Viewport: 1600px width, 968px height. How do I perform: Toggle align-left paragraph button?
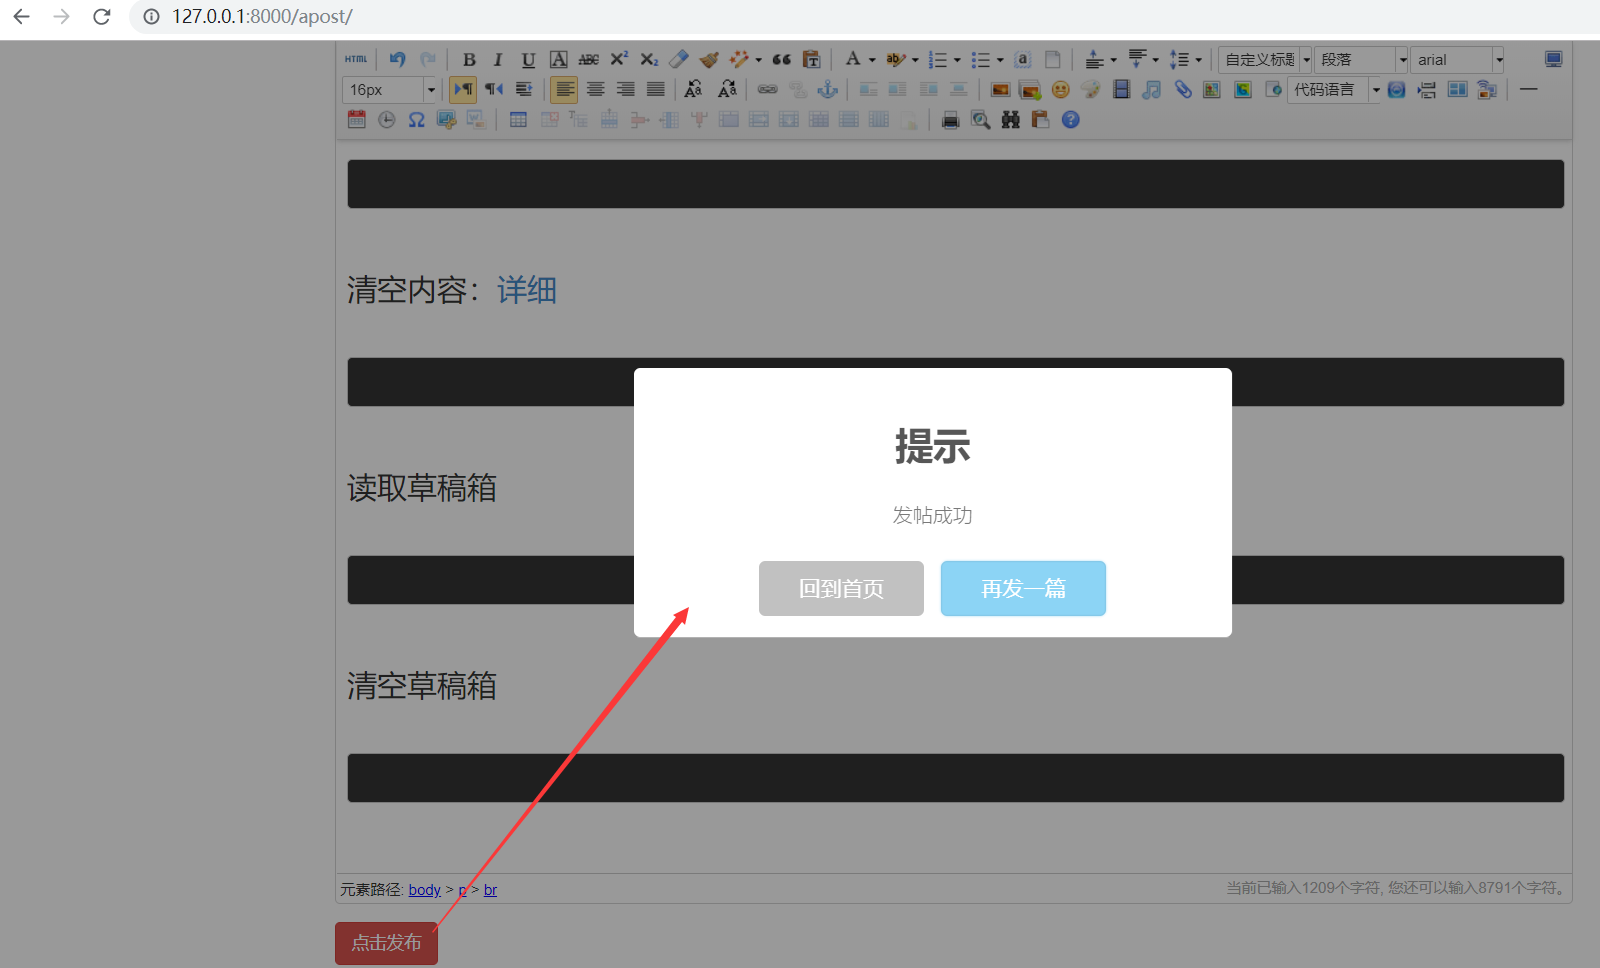565,90
